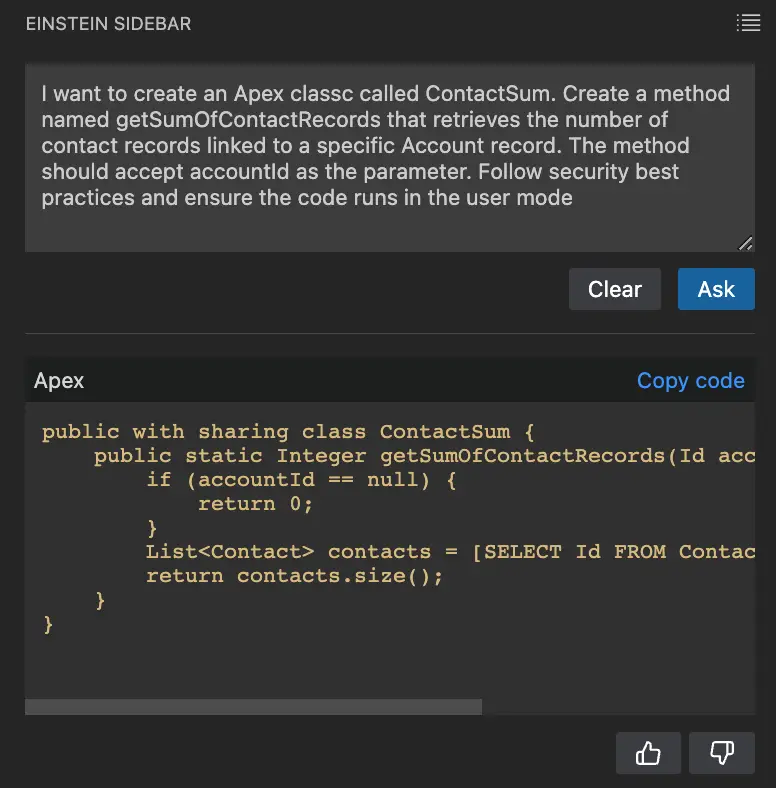Open the Einstein Sidebar list menu icon
The height and width of the screenshot is (788, 776).
tap(748, 23)
